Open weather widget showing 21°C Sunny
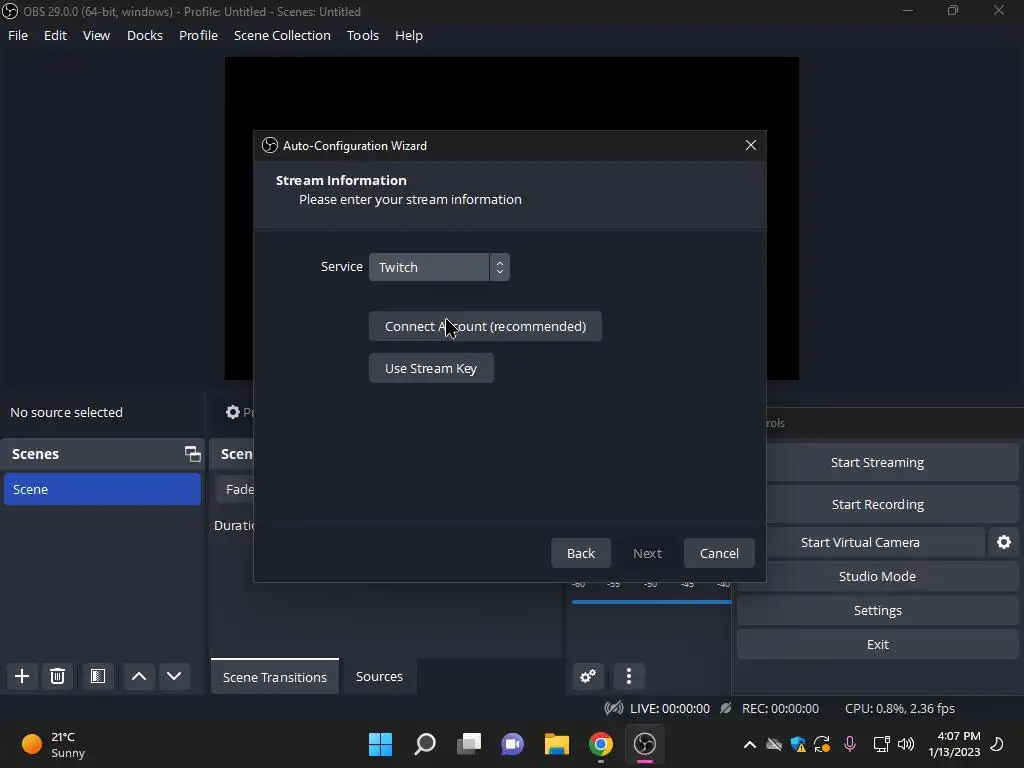This screenshot has width=1024, height=768. pos(54,744)
